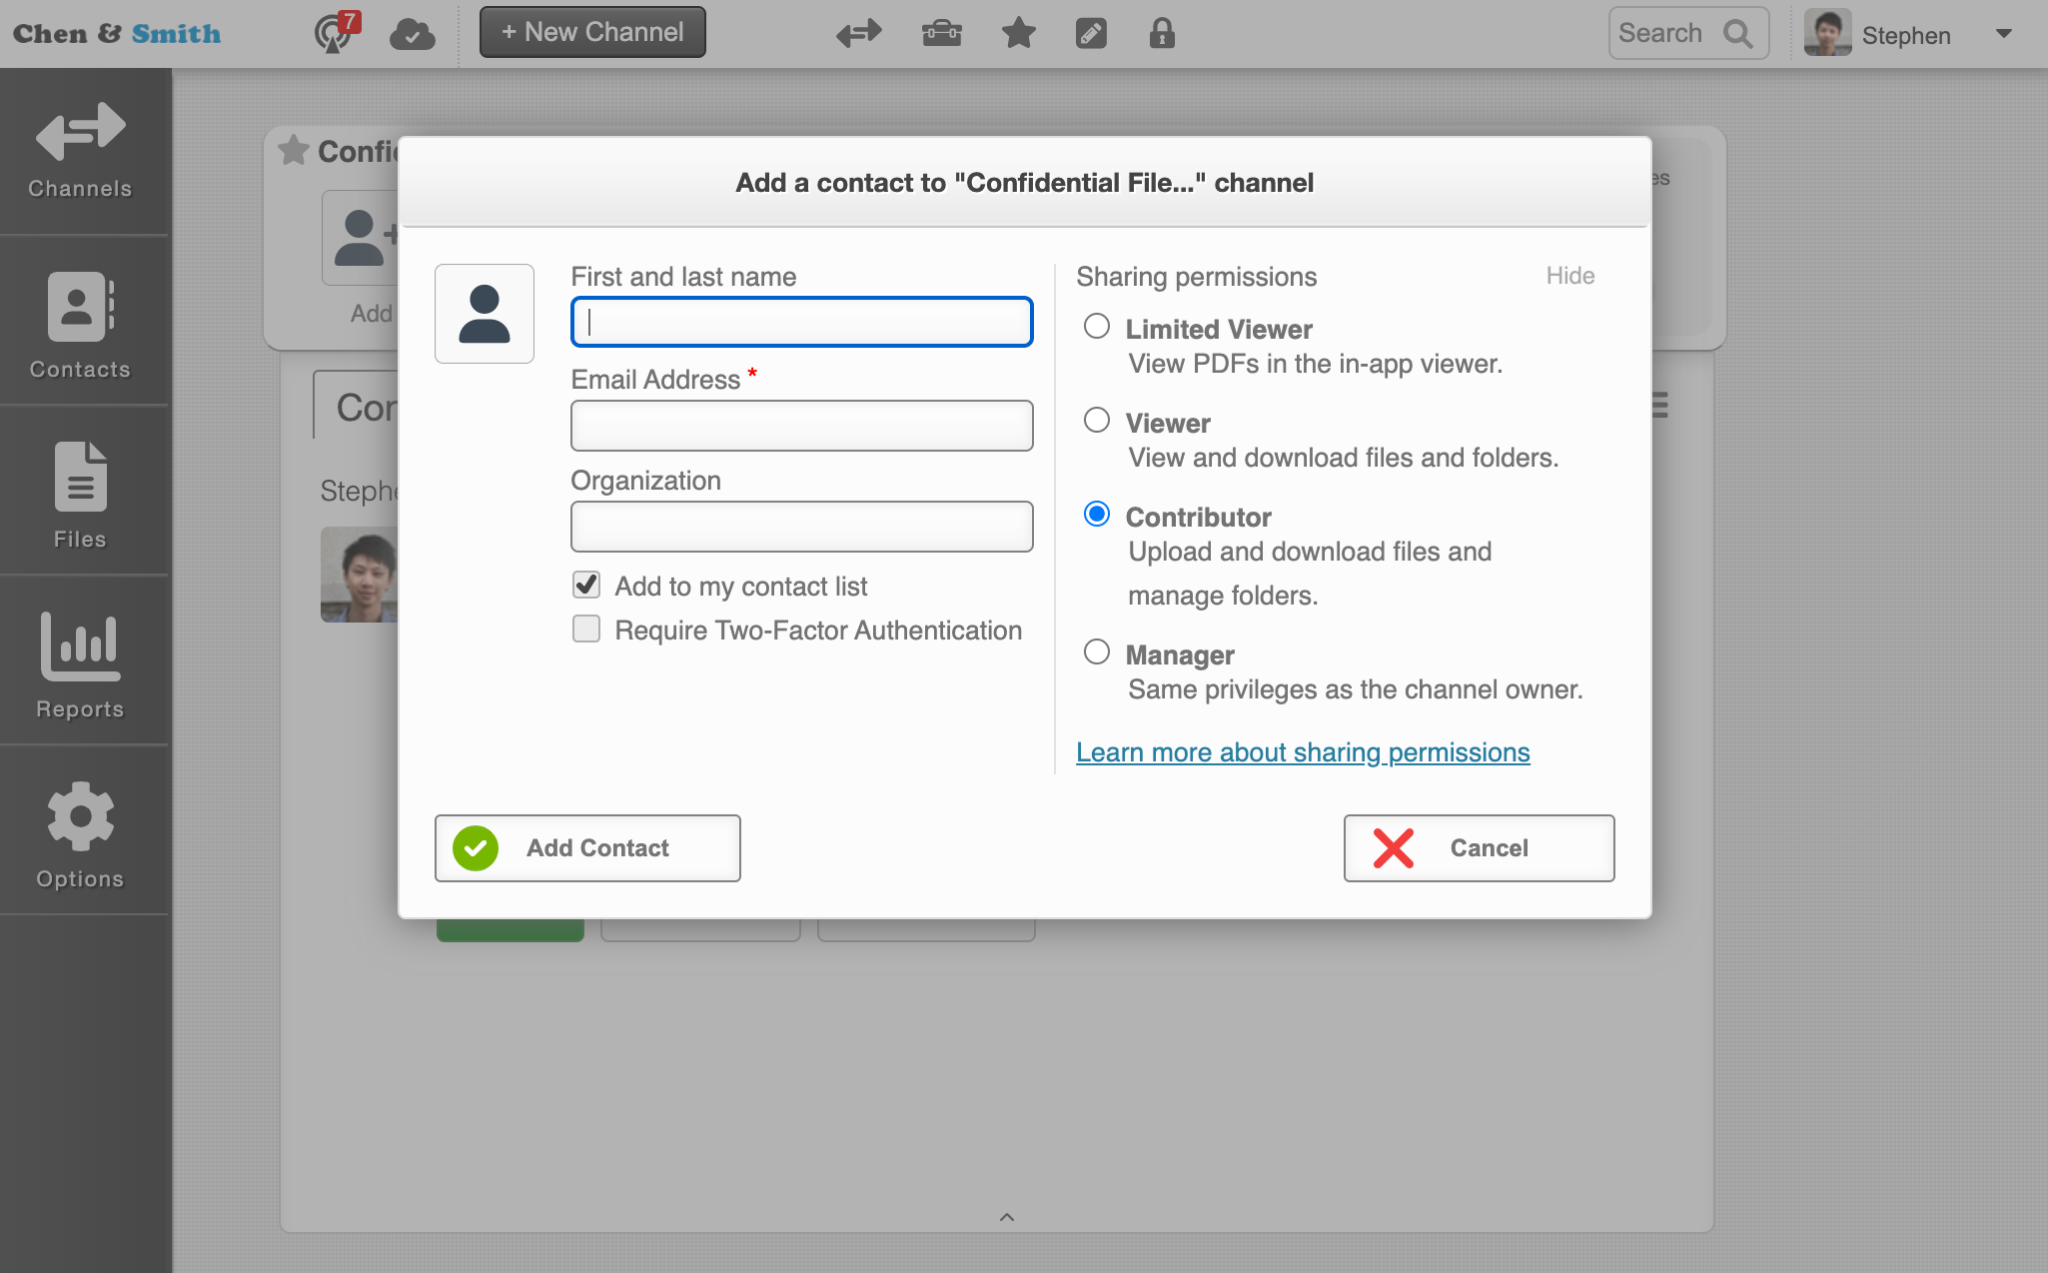Open the Stephen profile dropdown

tap(2003, 33)
